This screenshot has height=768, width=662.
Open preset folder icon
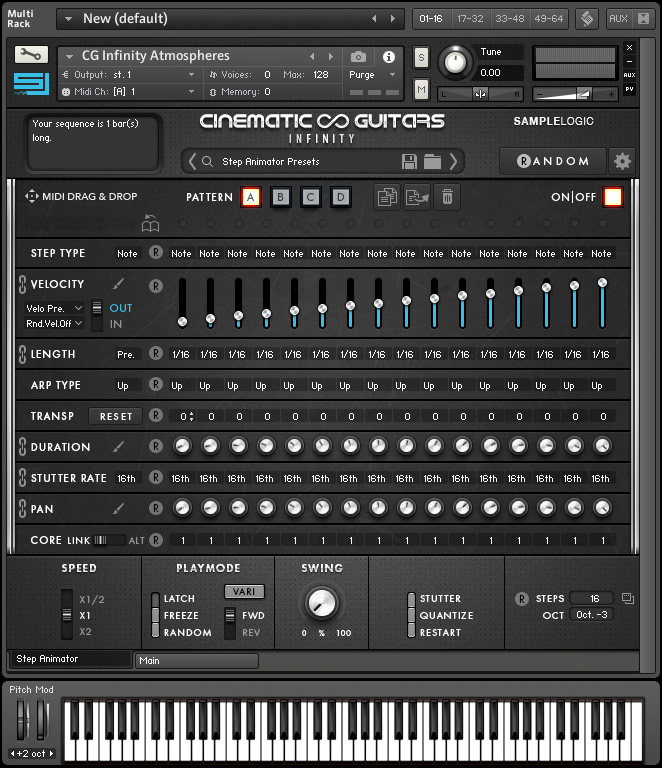pyautogui.click(x=432, y=161)
